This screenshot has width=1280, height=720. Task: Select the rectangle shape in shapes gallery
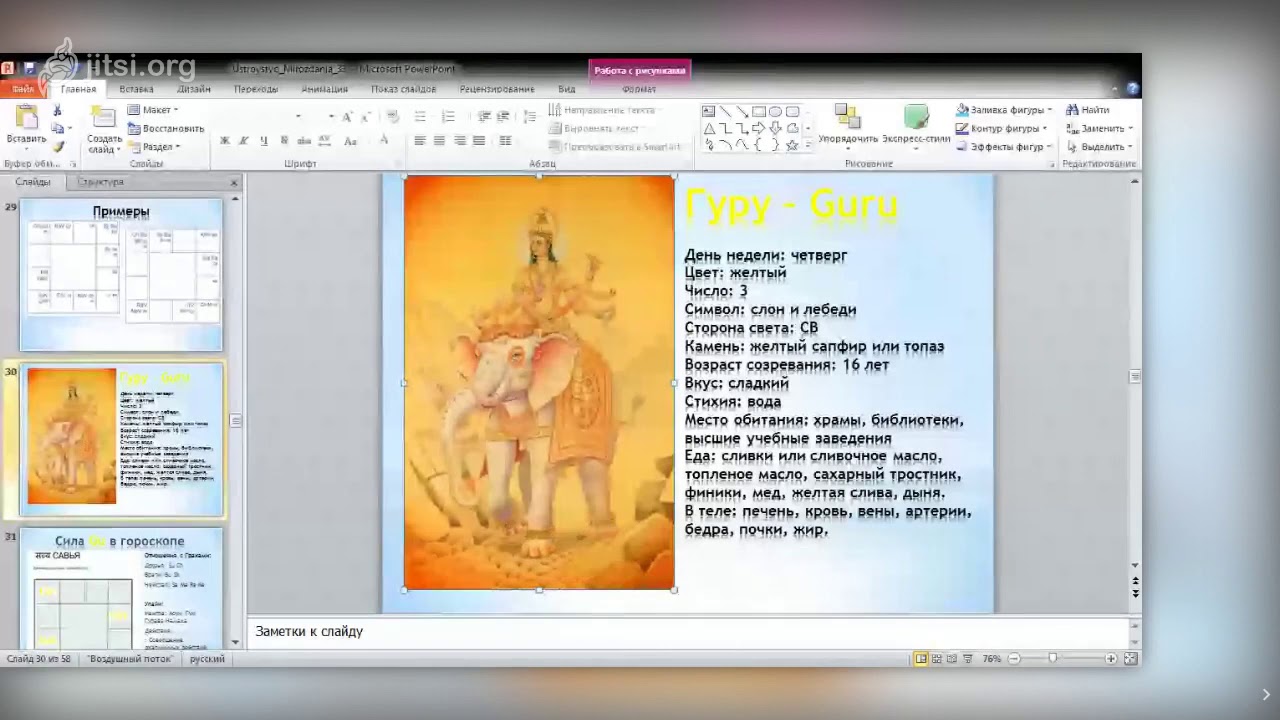[758, 111]
